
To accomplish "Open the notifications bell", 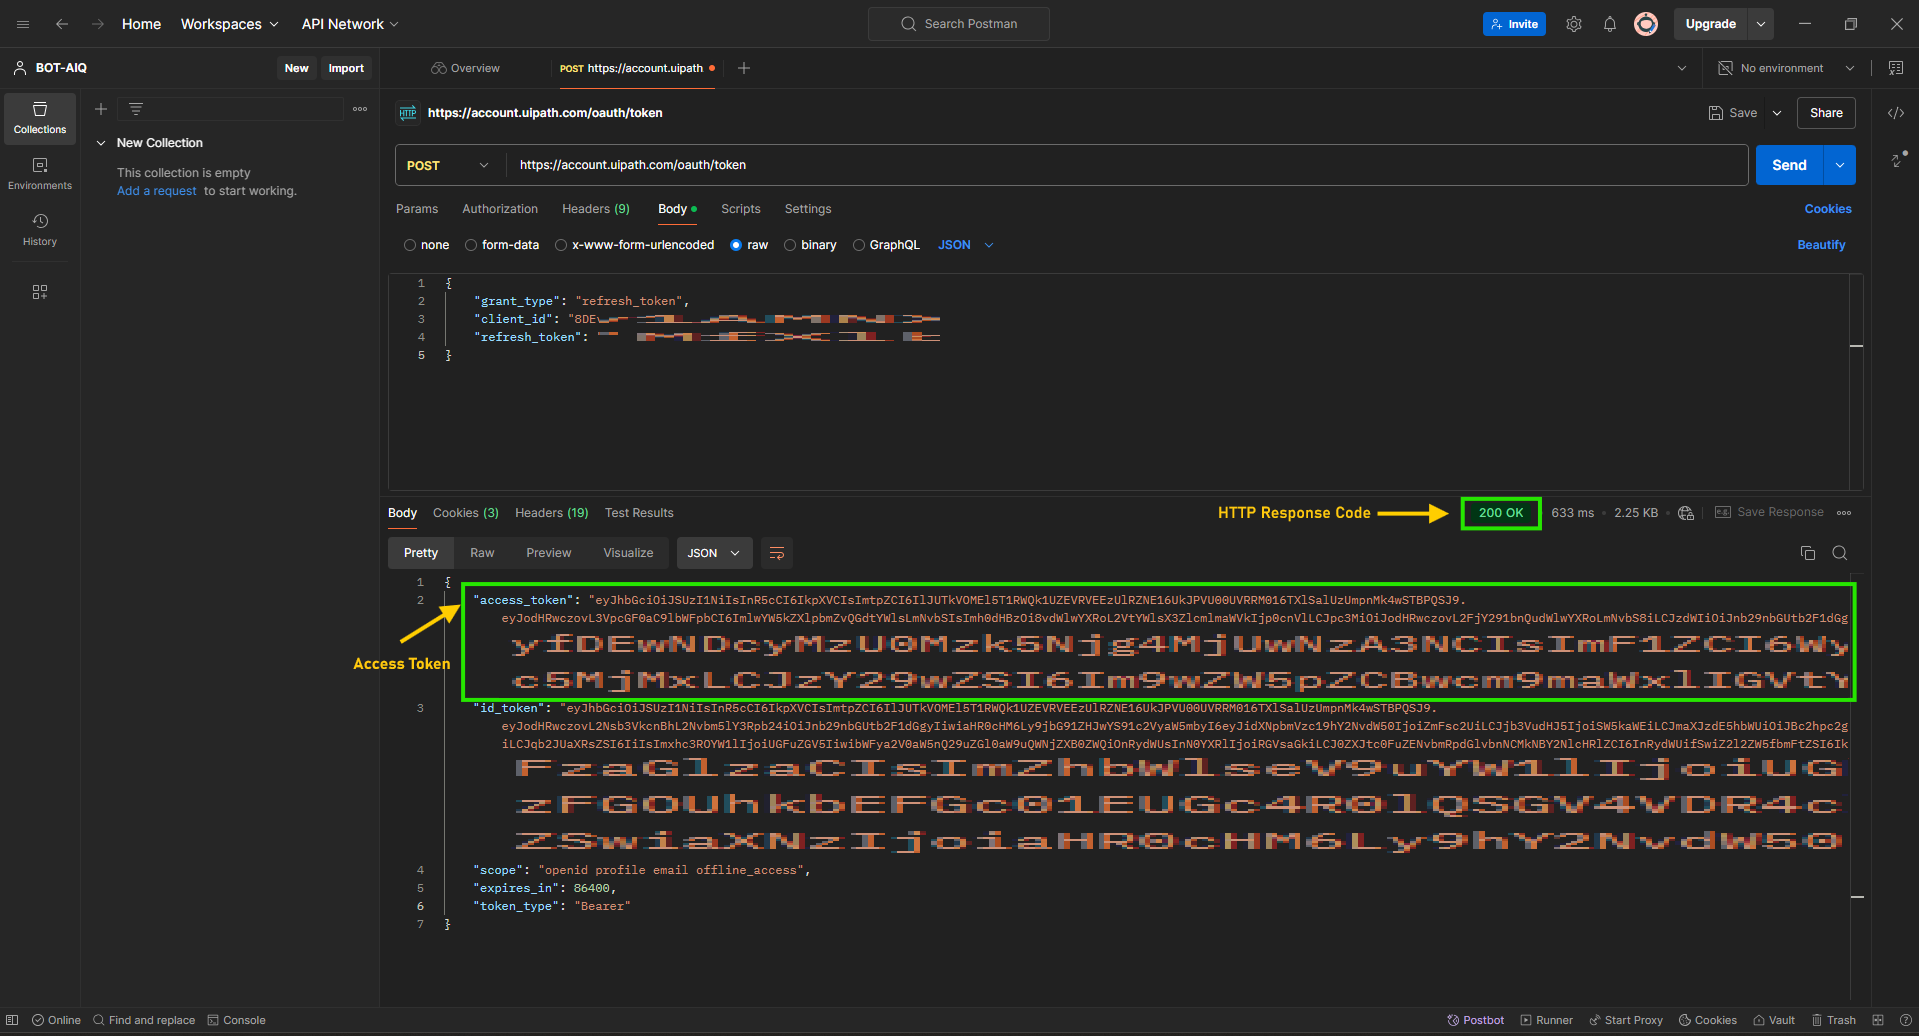I will click(x=1610, y=24).
